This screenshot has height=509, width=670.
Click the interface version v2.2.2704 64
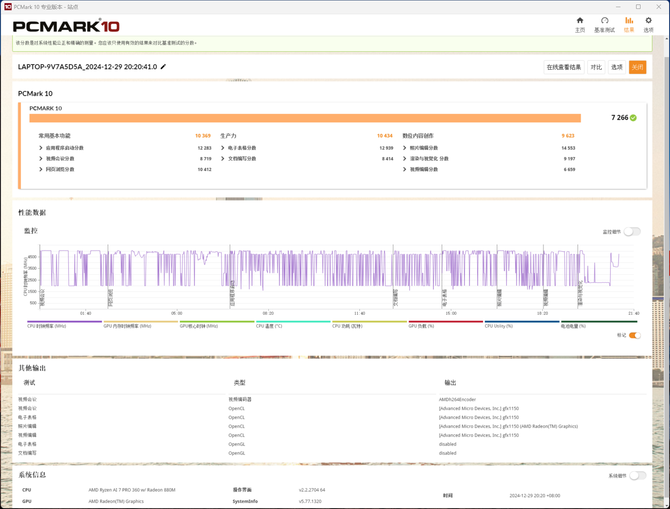312,490
